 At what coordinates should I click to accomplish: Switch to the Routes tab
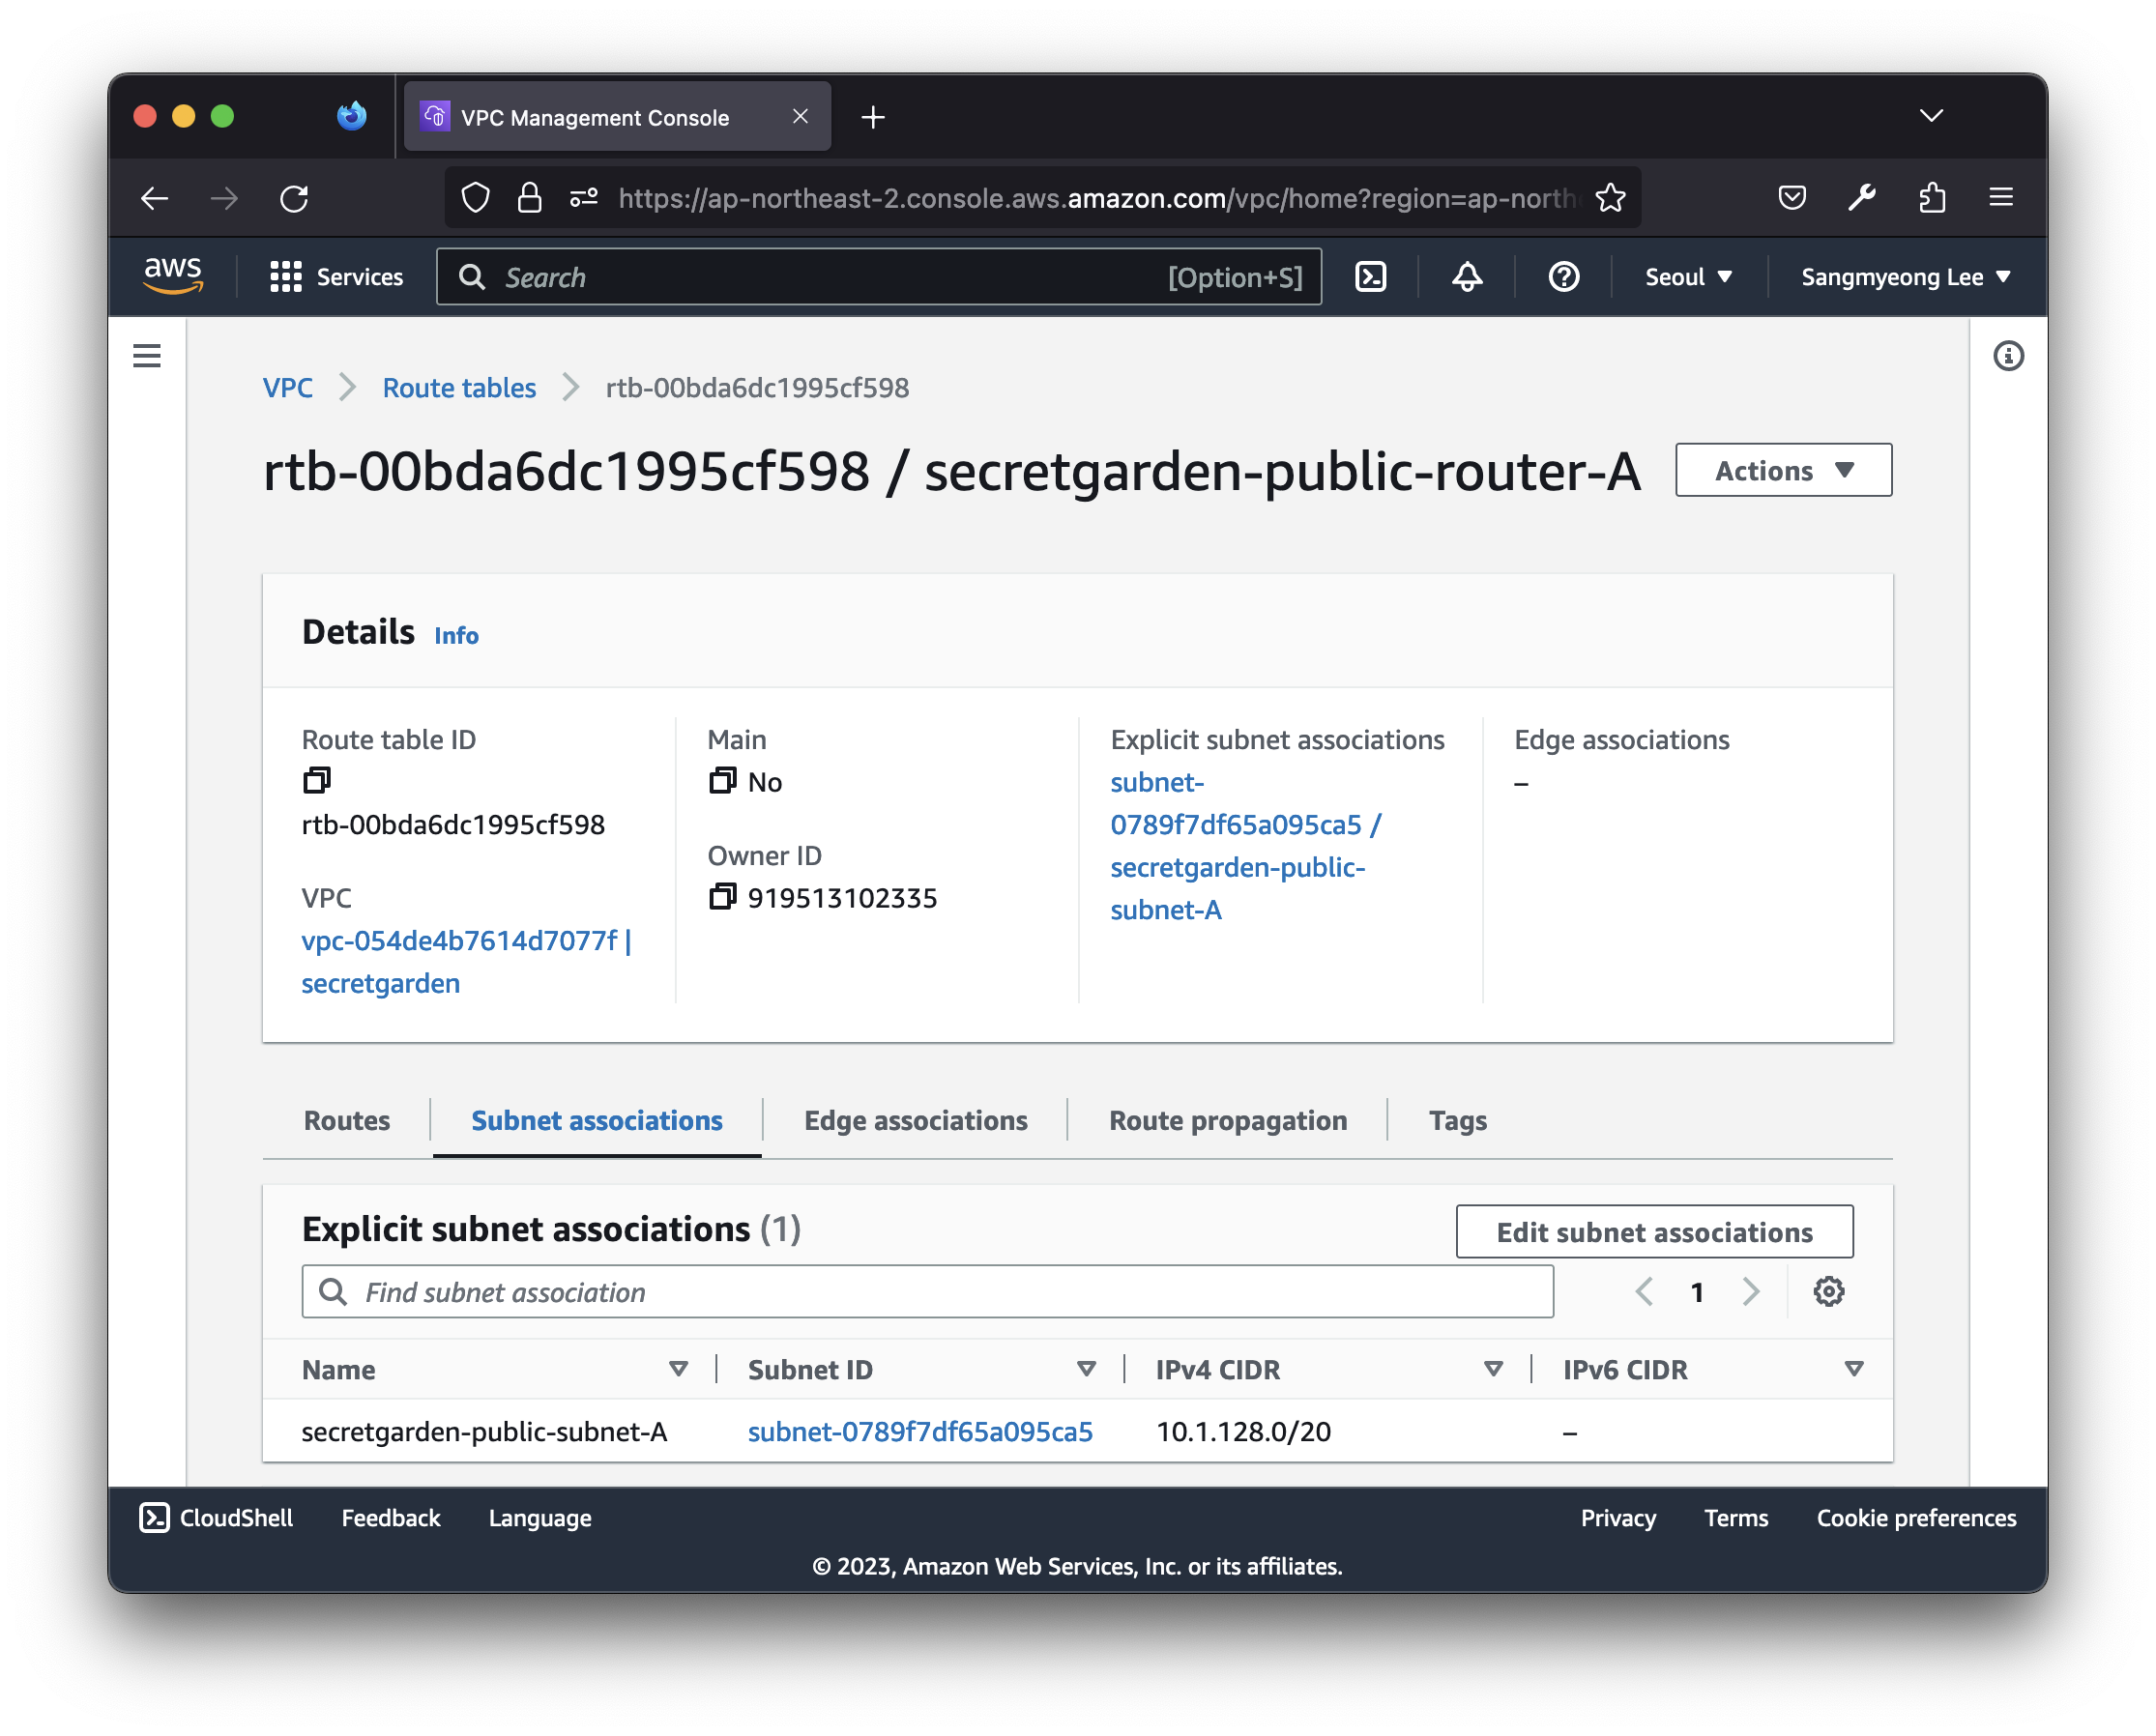(x=347, y=1120)
